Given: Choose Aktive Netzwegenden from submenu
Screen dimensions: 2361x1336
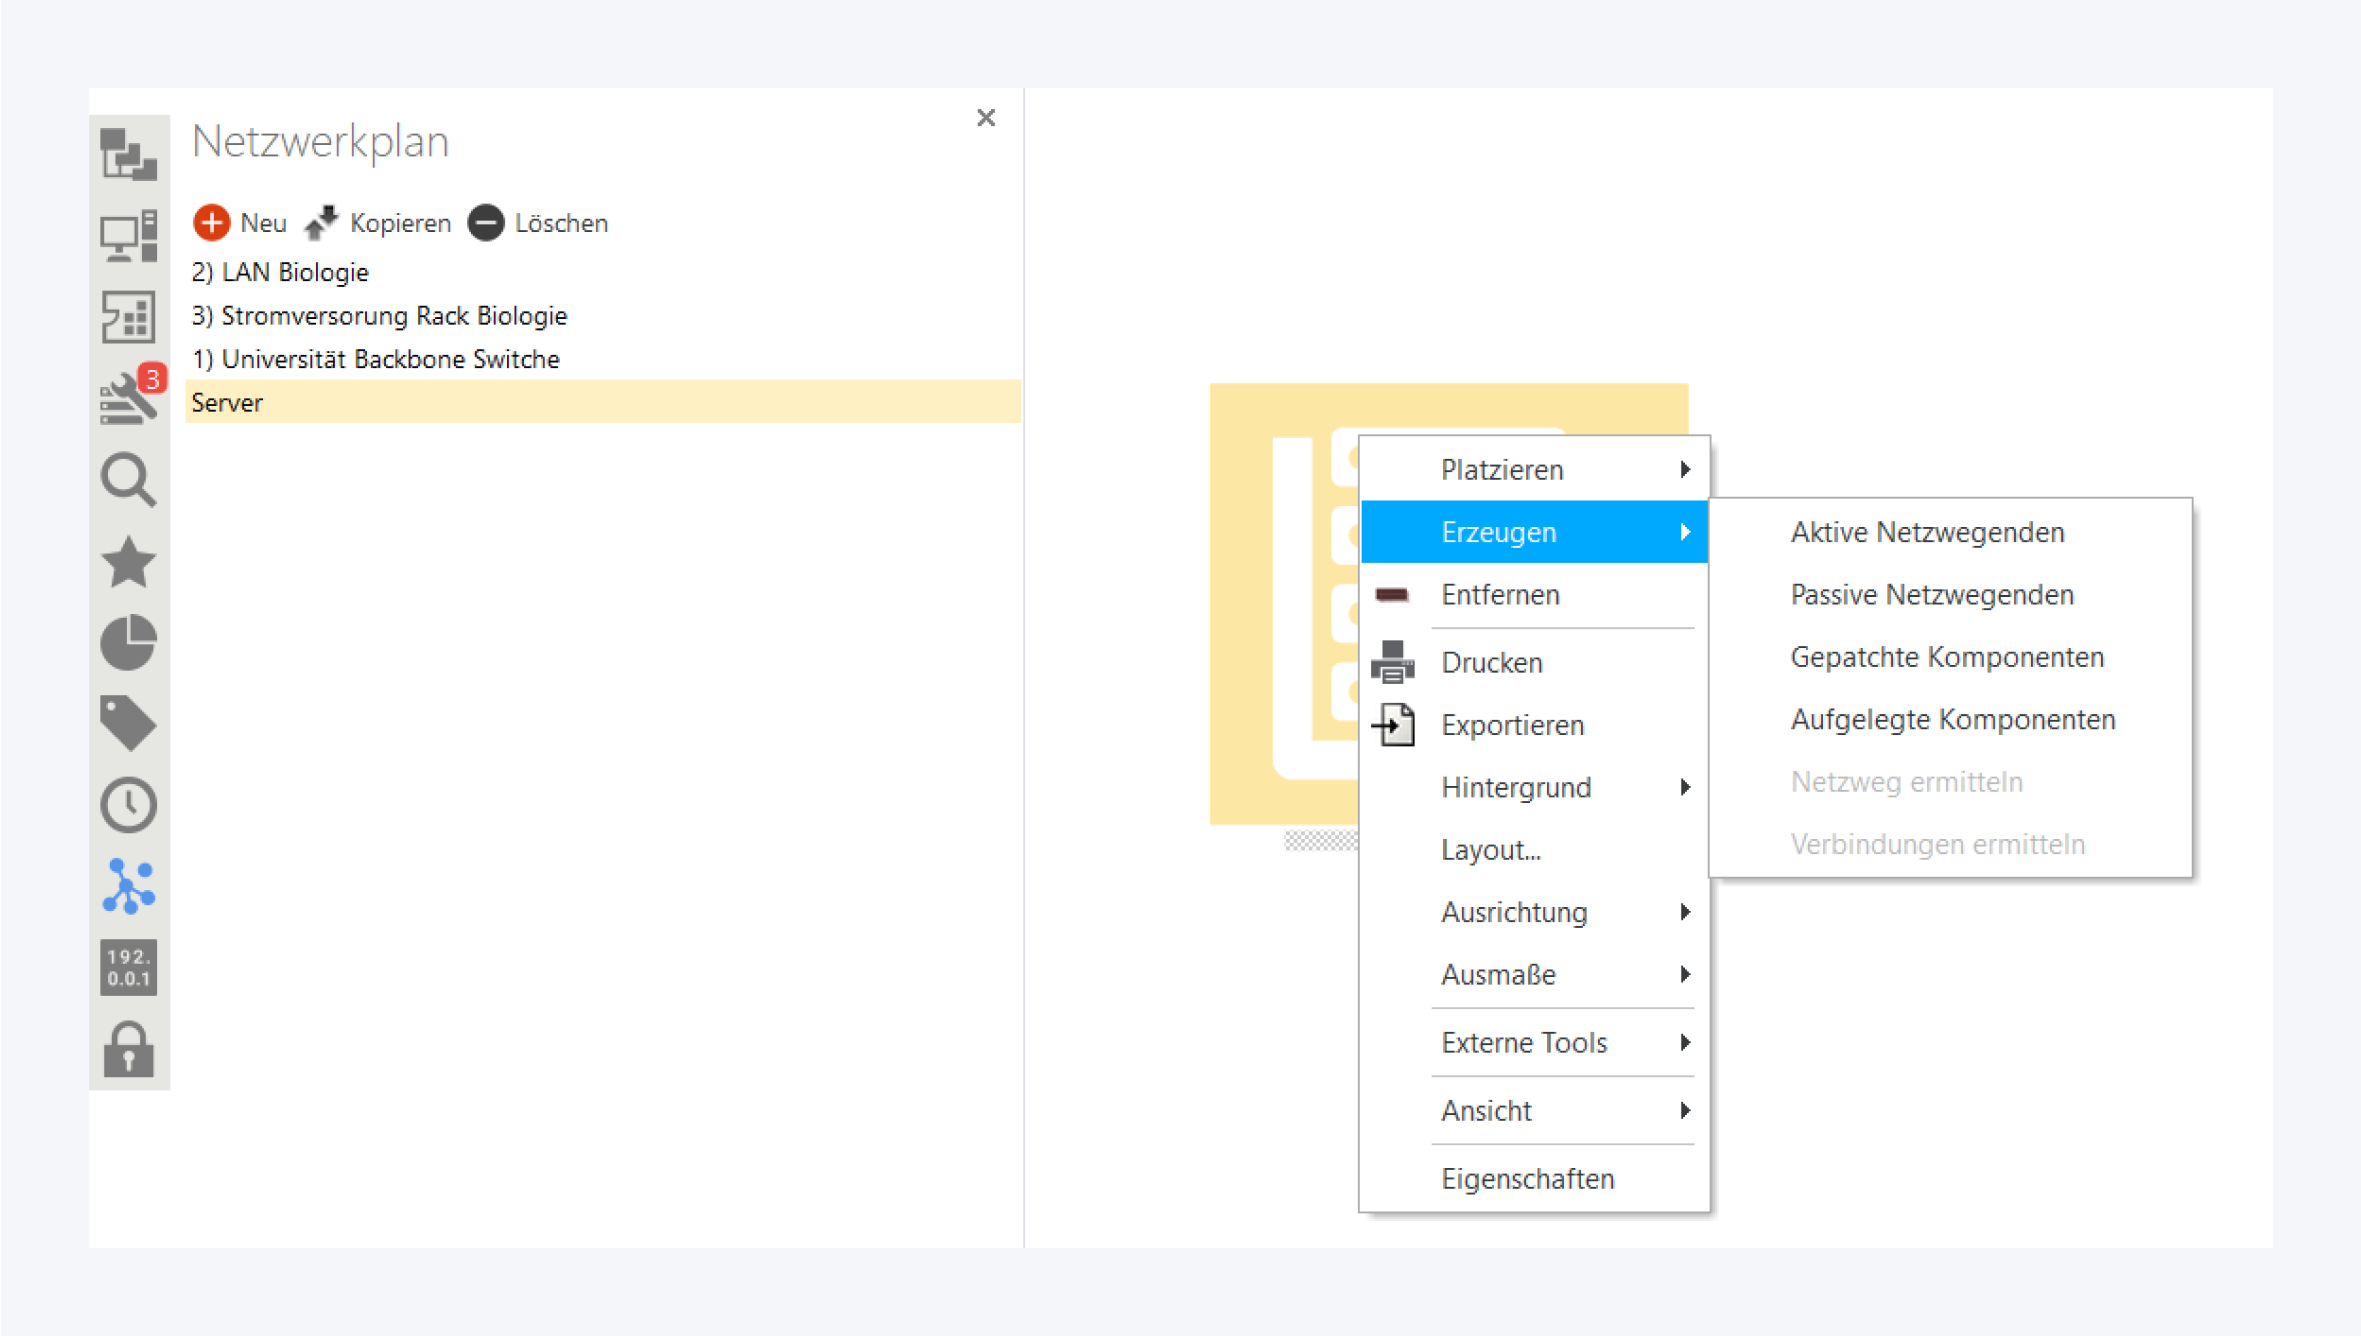Looking at the screenshot, I should [1927, 532].
